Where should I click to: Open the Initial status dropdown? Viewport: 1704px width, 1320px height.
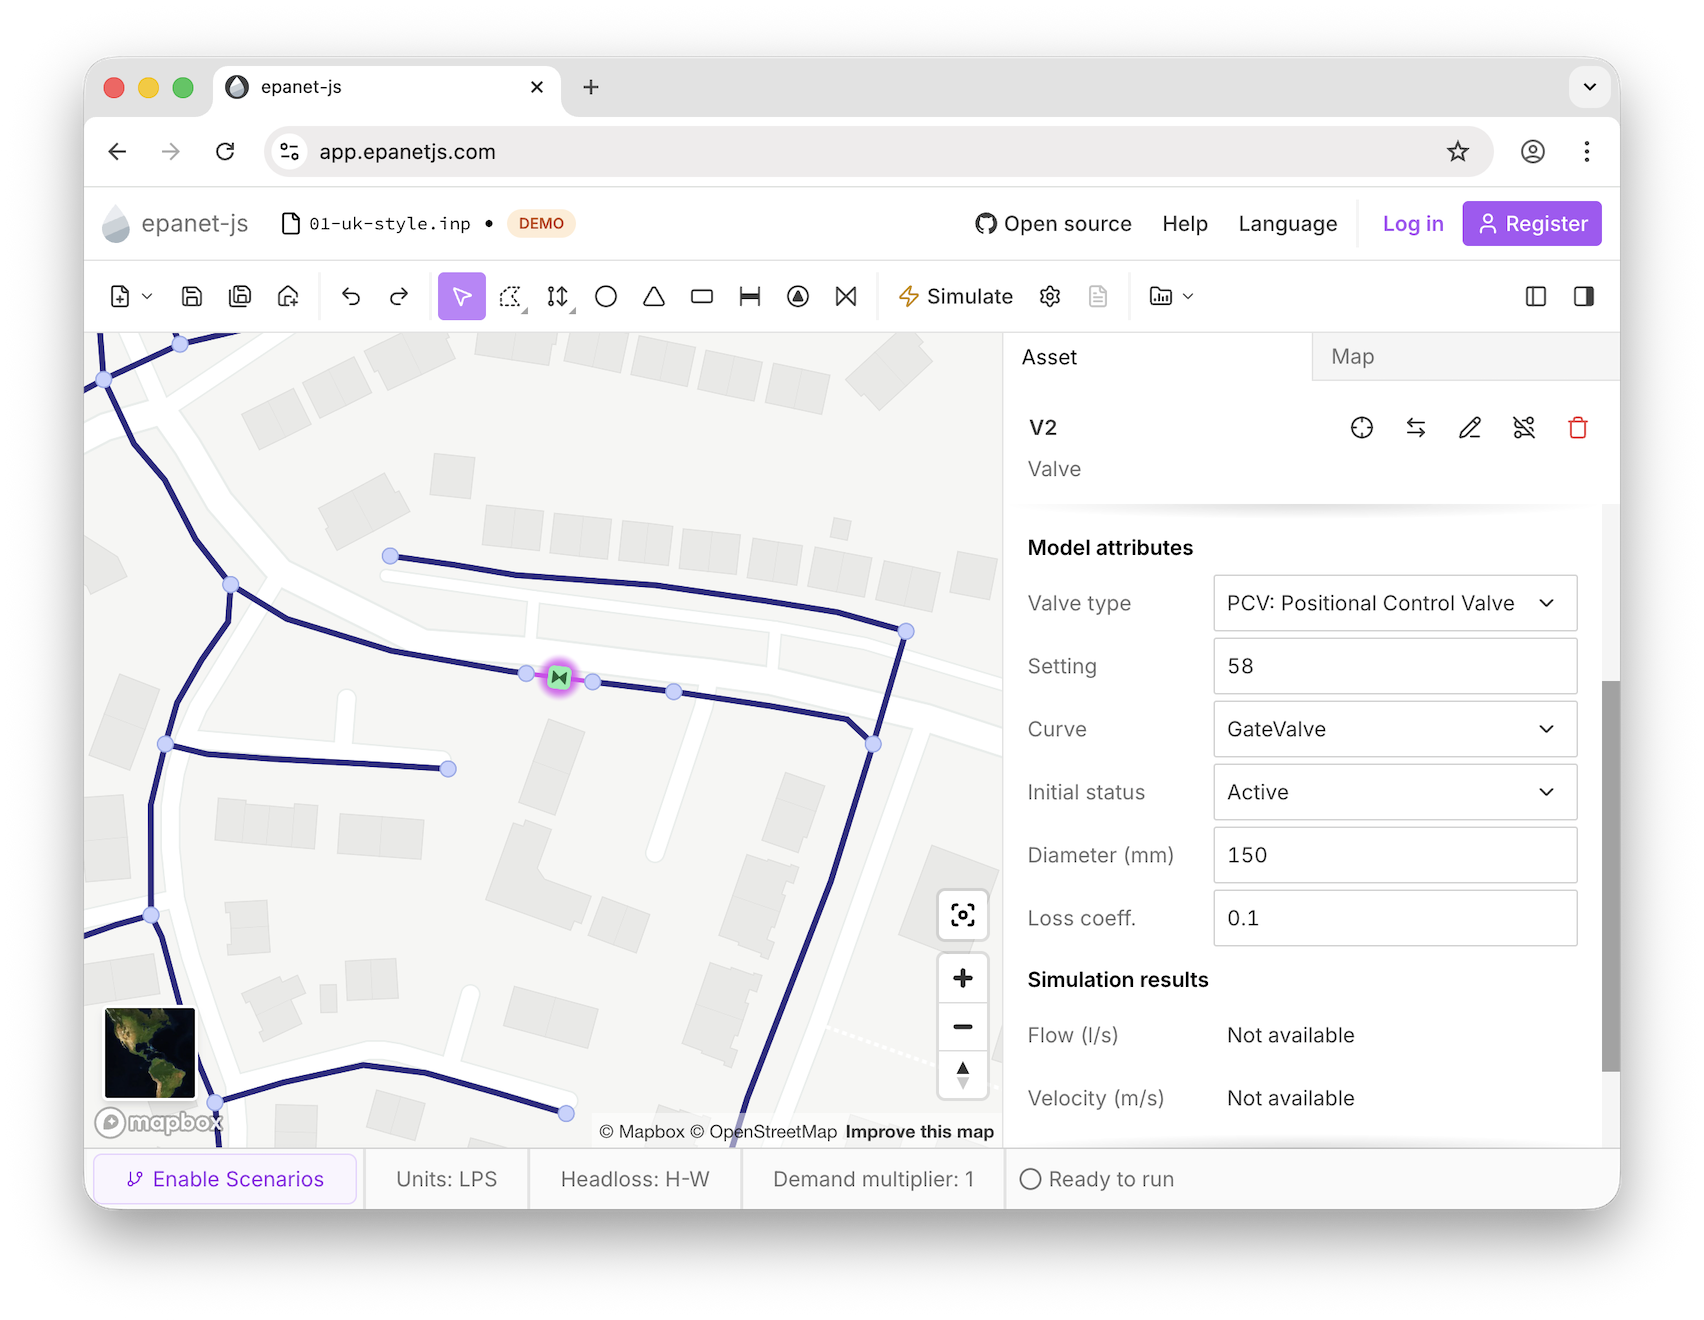point(1395,792)
